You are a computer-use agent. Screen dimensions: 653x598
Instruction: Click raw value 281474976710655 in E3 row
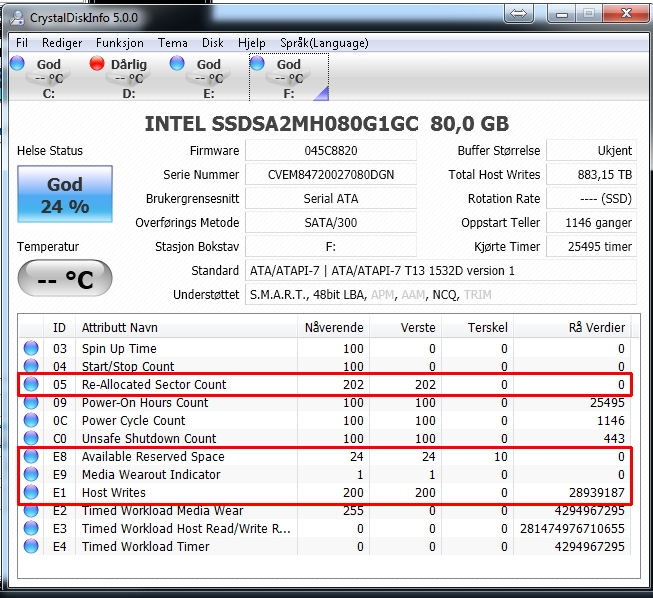[572, 528]
